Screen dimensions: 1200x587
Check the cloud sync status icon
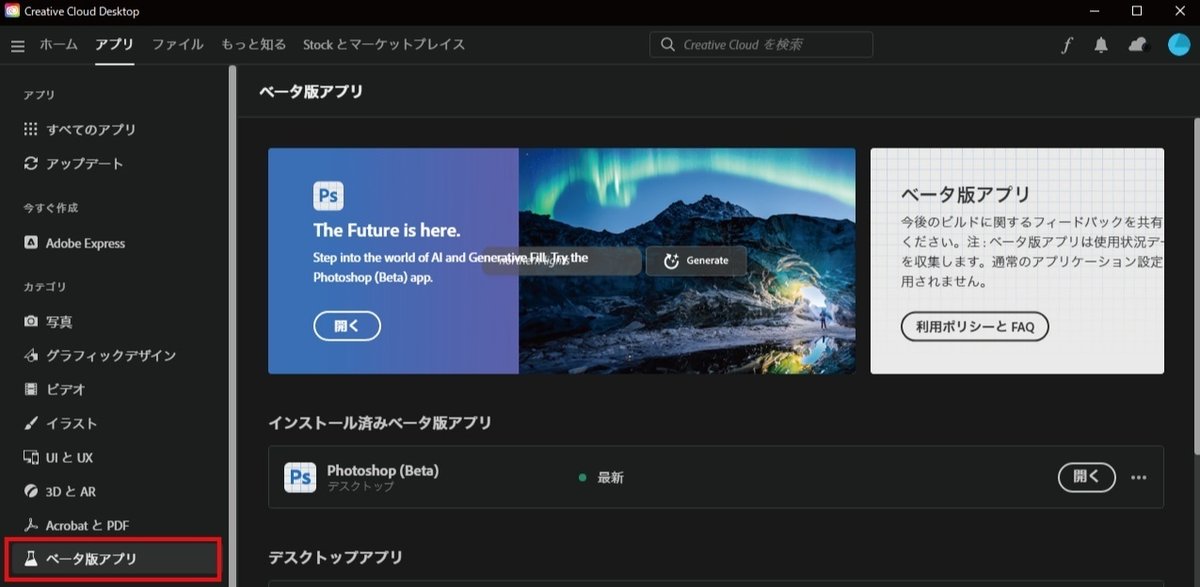pyautogui.click(x=1138, y=45)
